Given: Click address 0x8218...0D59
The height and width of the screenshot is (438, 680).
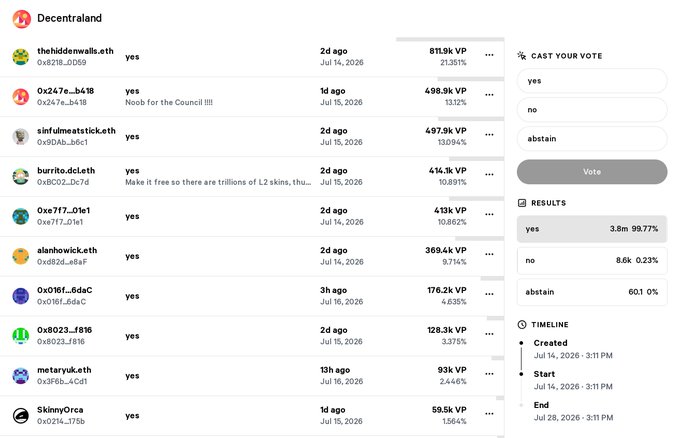Looking at the screenshot, I should (62, 62).
